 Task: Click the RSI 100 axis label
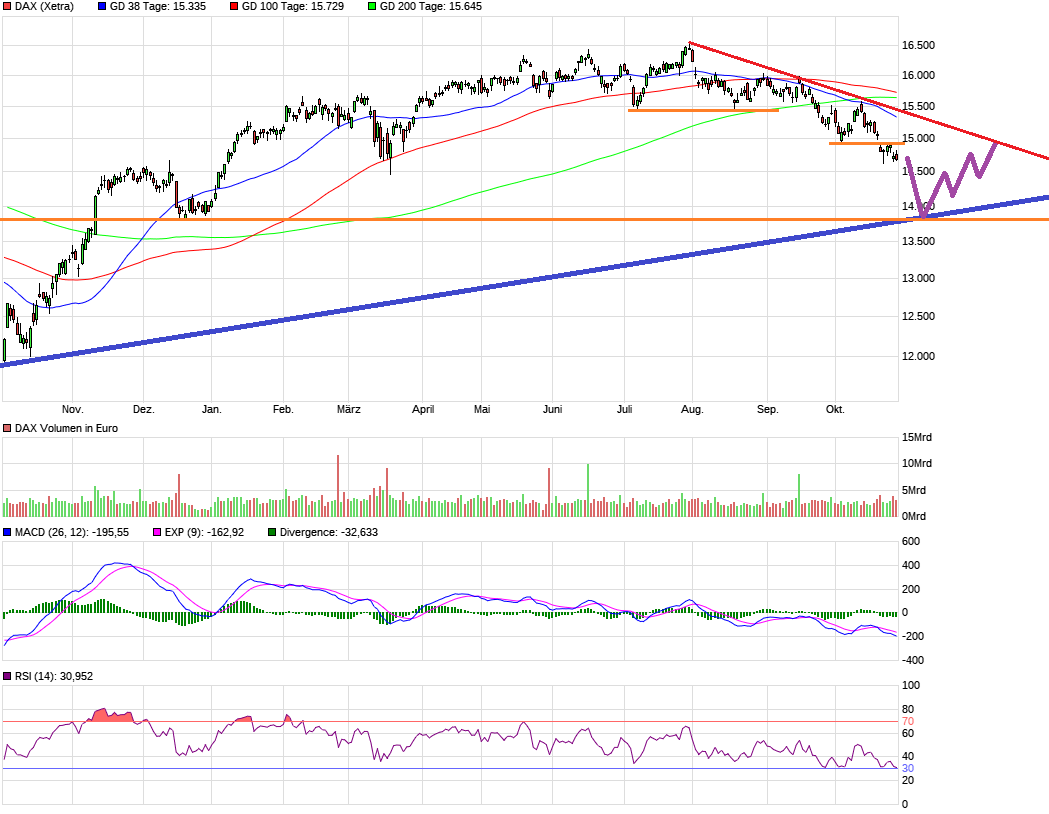[911, 686]
